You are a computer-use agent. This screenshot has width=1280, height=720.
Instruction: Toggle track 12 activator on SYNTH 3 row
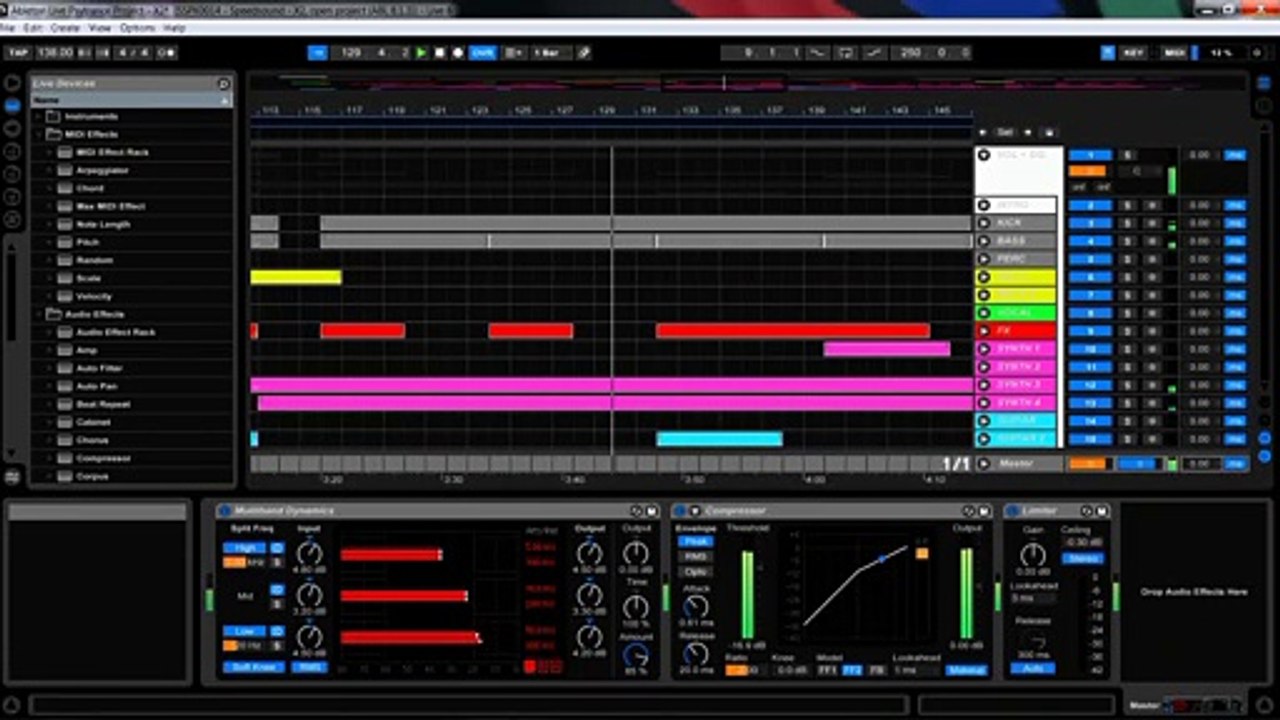point(1089,385)
